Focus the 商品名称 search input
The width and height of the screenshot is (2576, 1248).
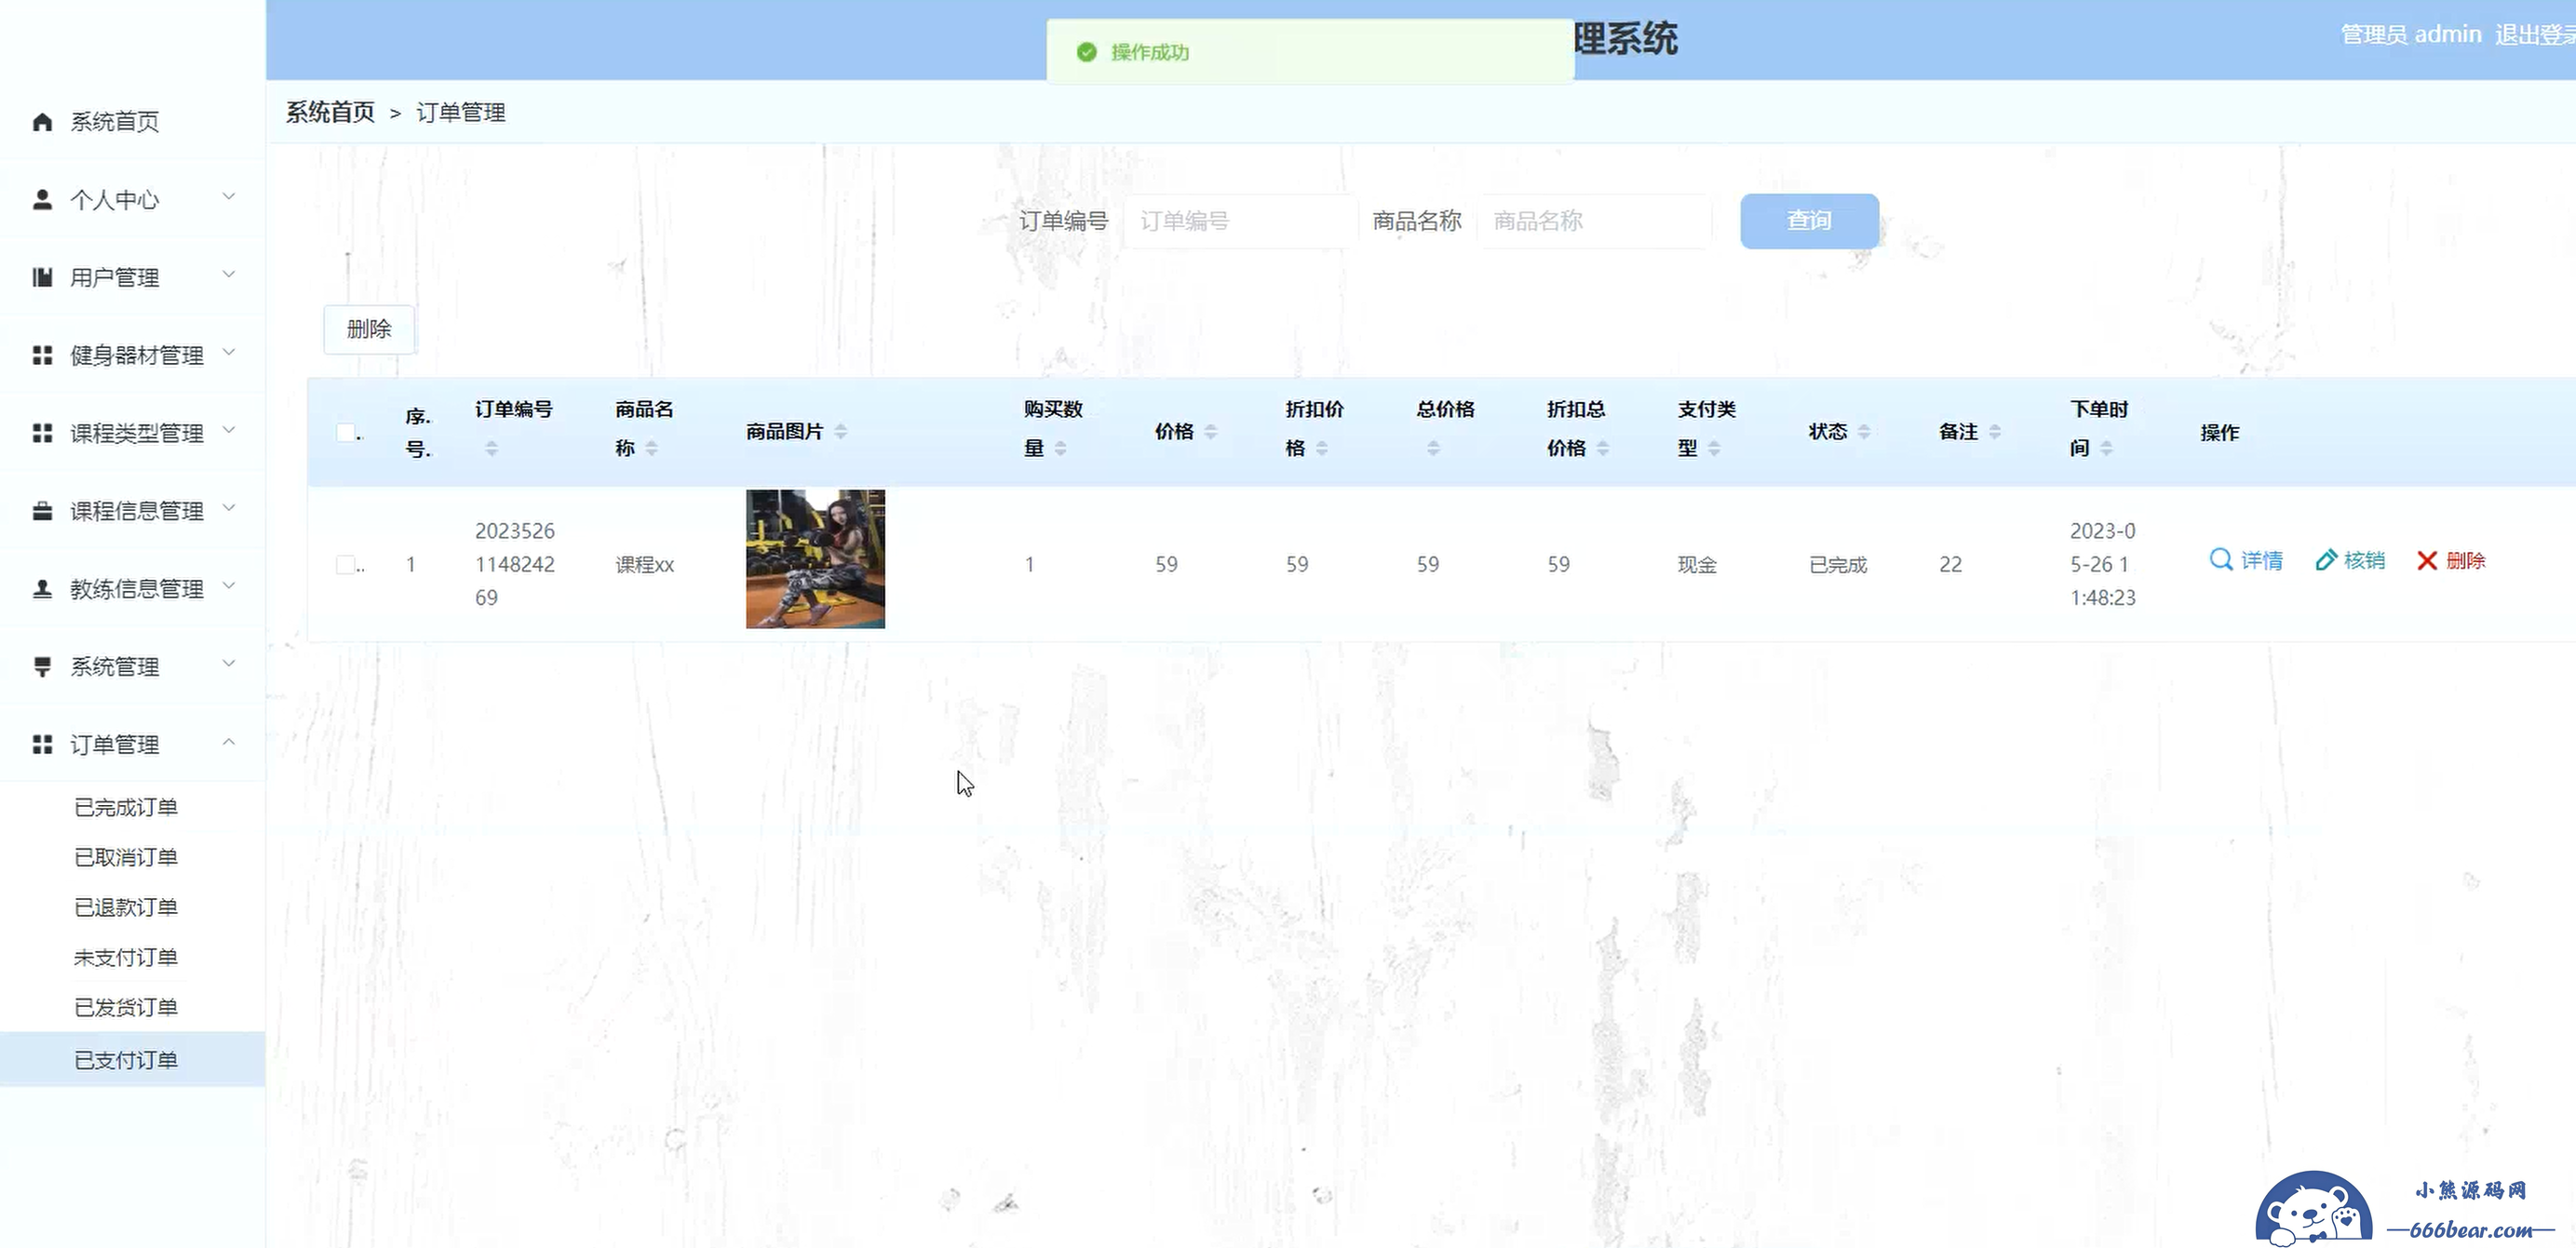coord(1594,221)
